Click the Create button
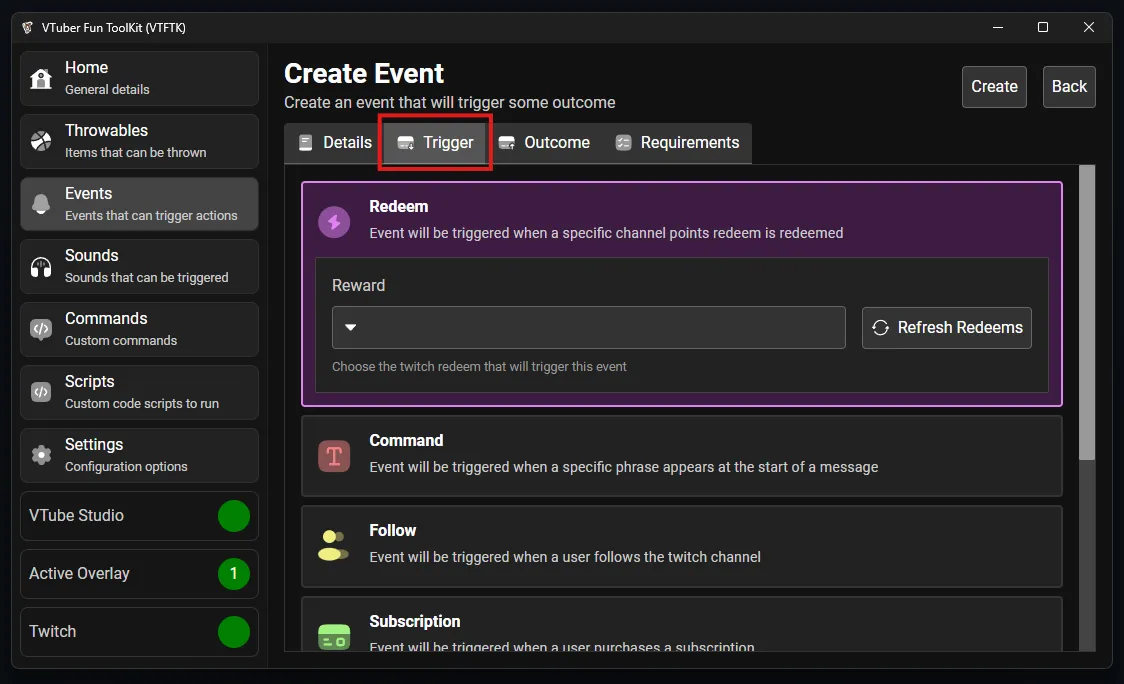Image resolution: width=1124 pixels, height=684 pixels. 994,87
